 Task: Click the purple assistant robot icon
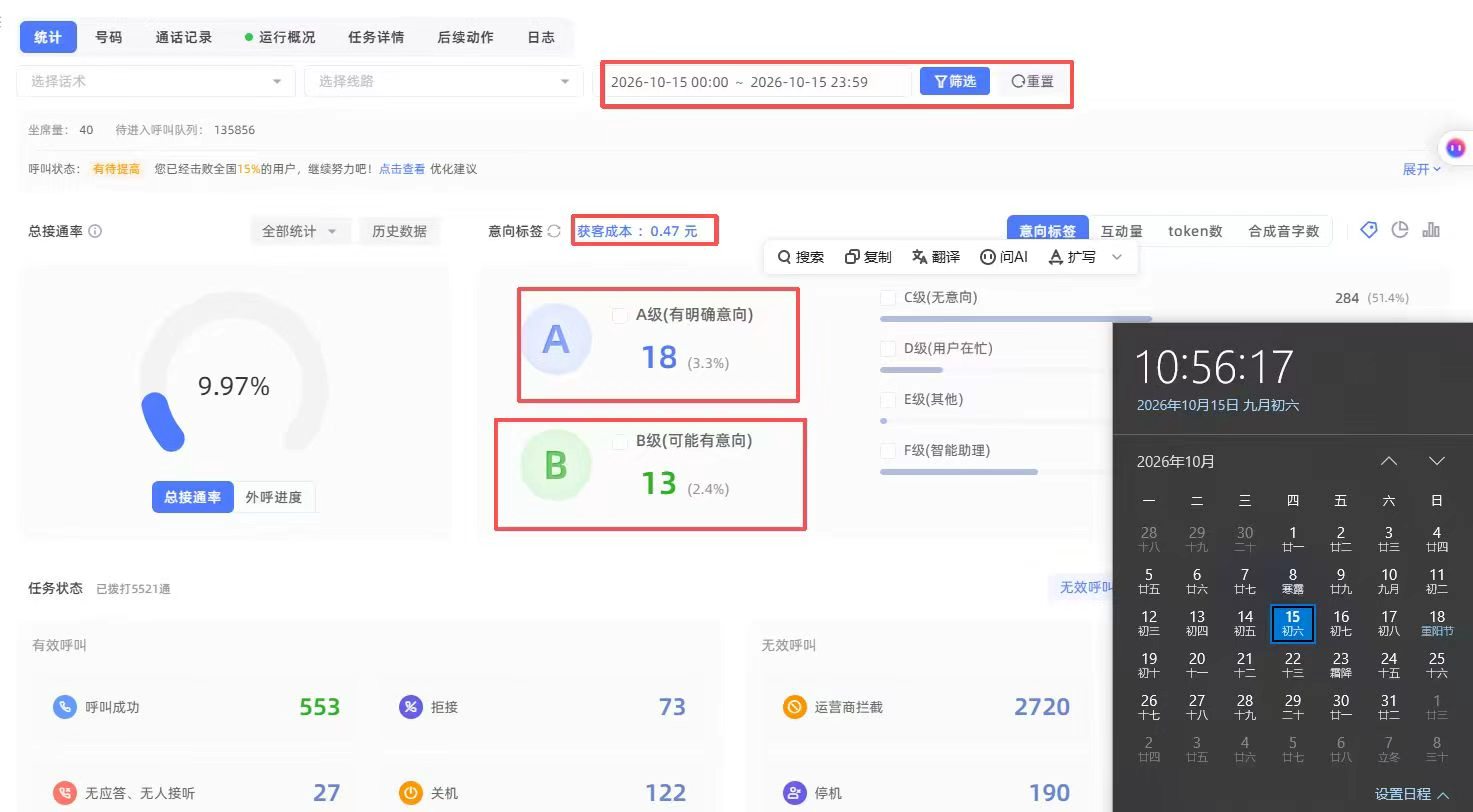click(x=1456, y=148)
